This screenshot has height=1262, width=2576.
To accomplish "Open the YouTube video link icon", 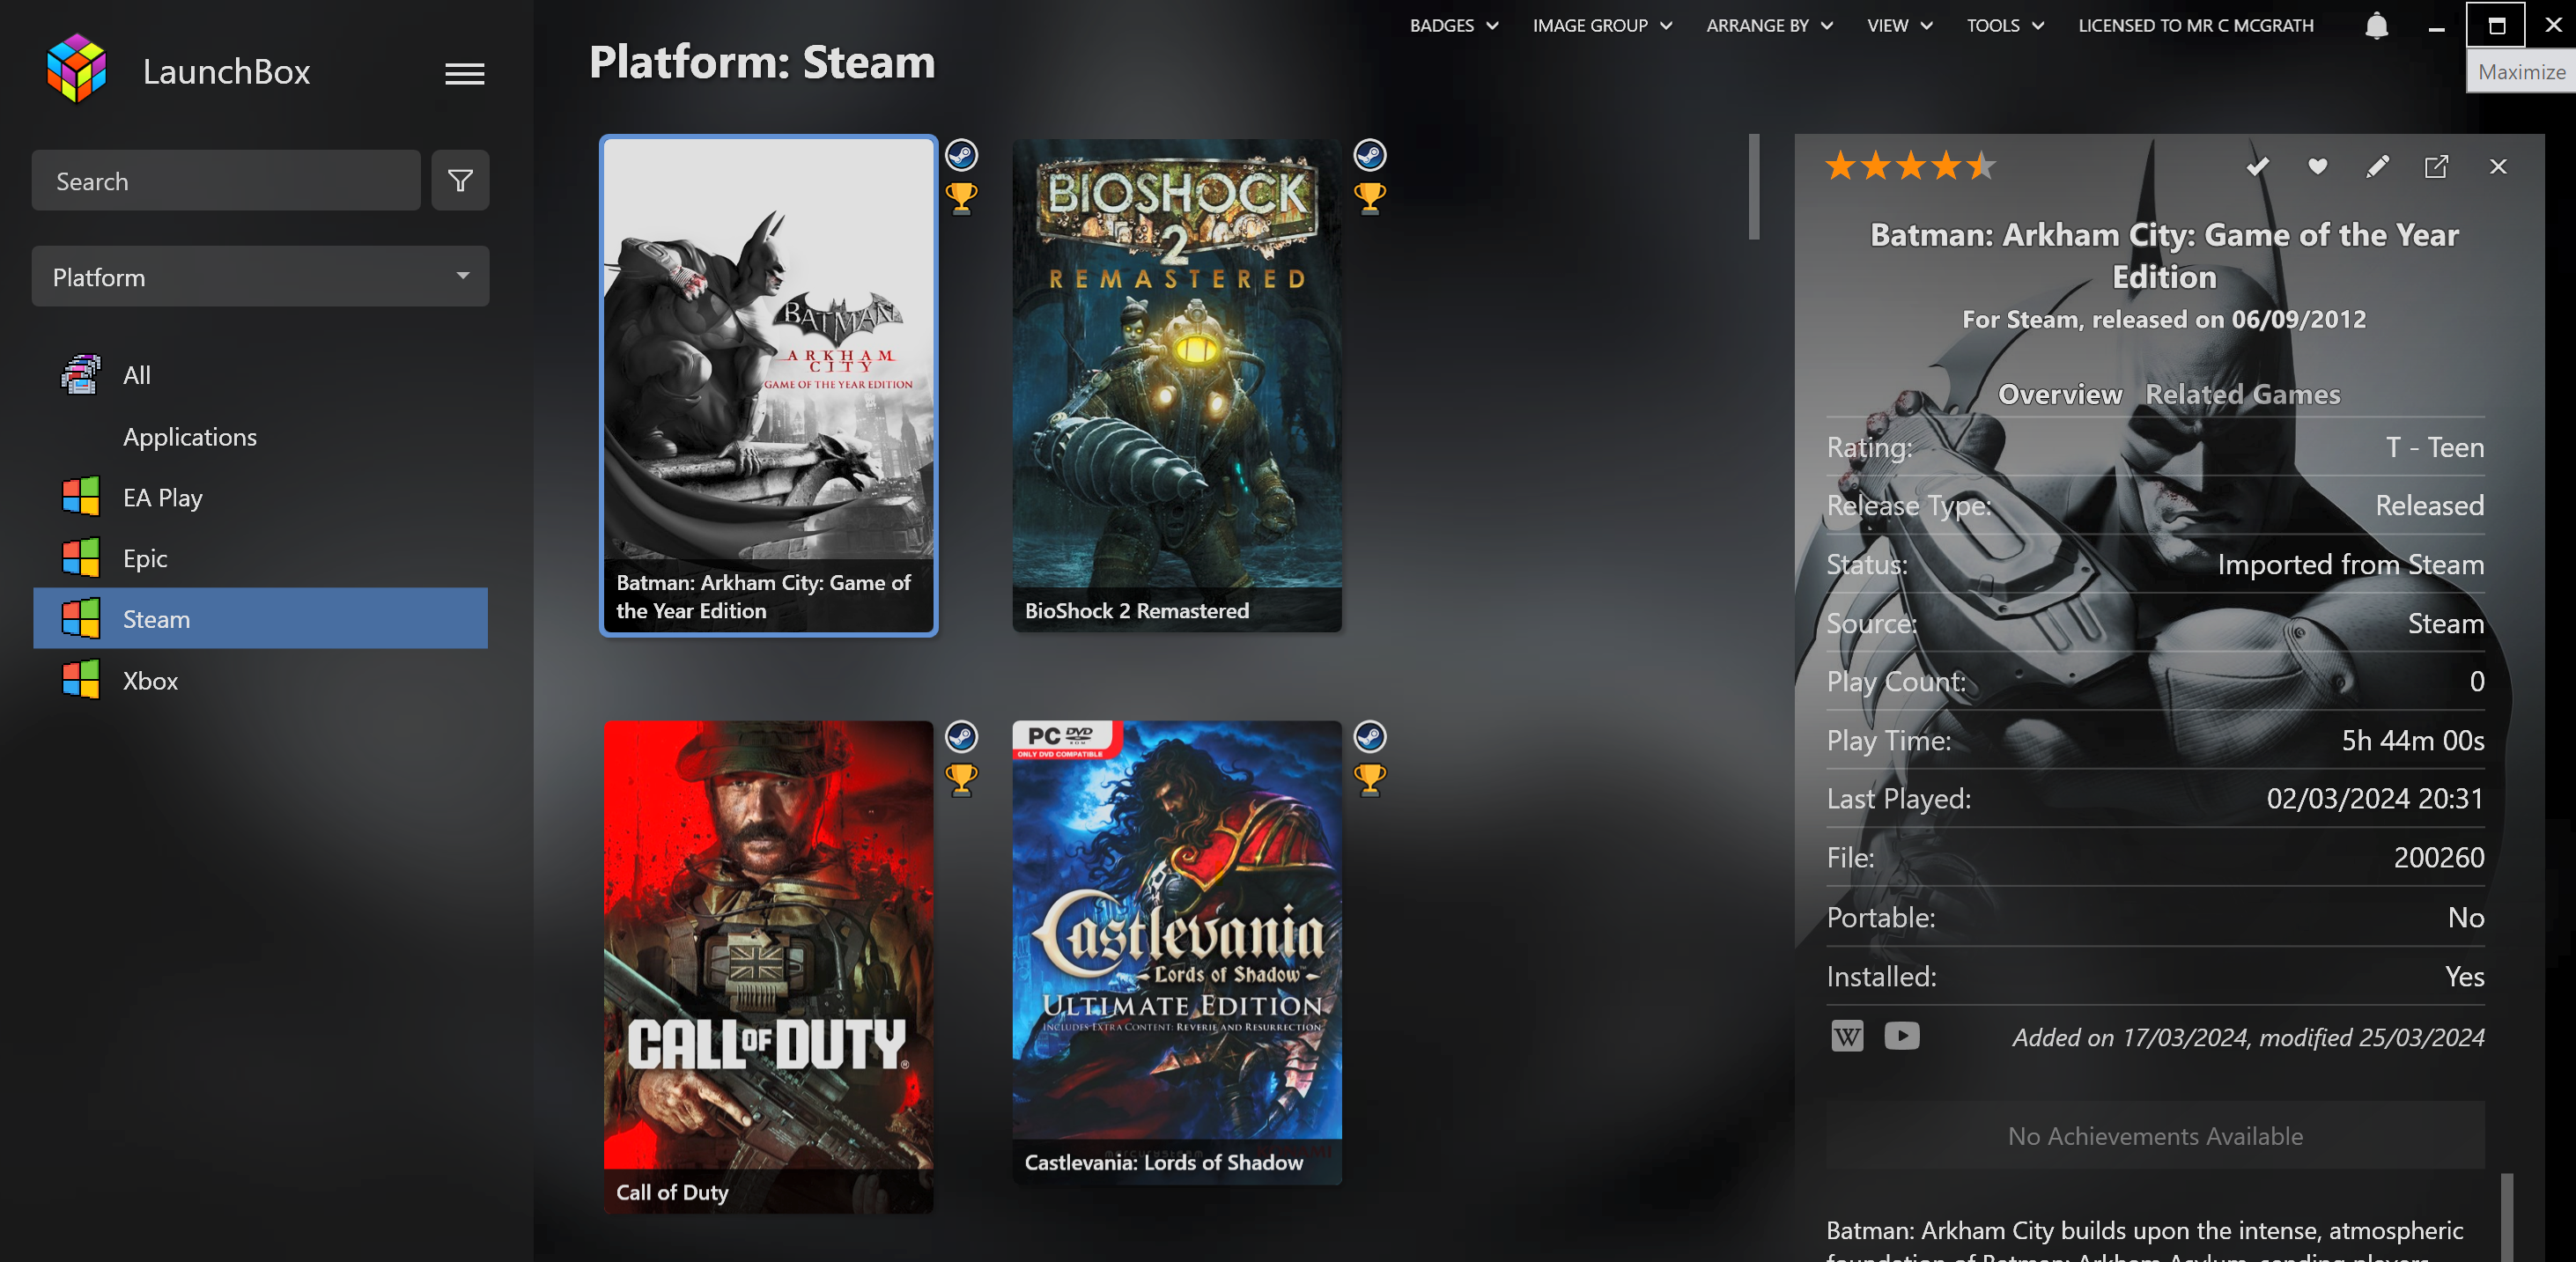I will [x=1901, y=1036].
